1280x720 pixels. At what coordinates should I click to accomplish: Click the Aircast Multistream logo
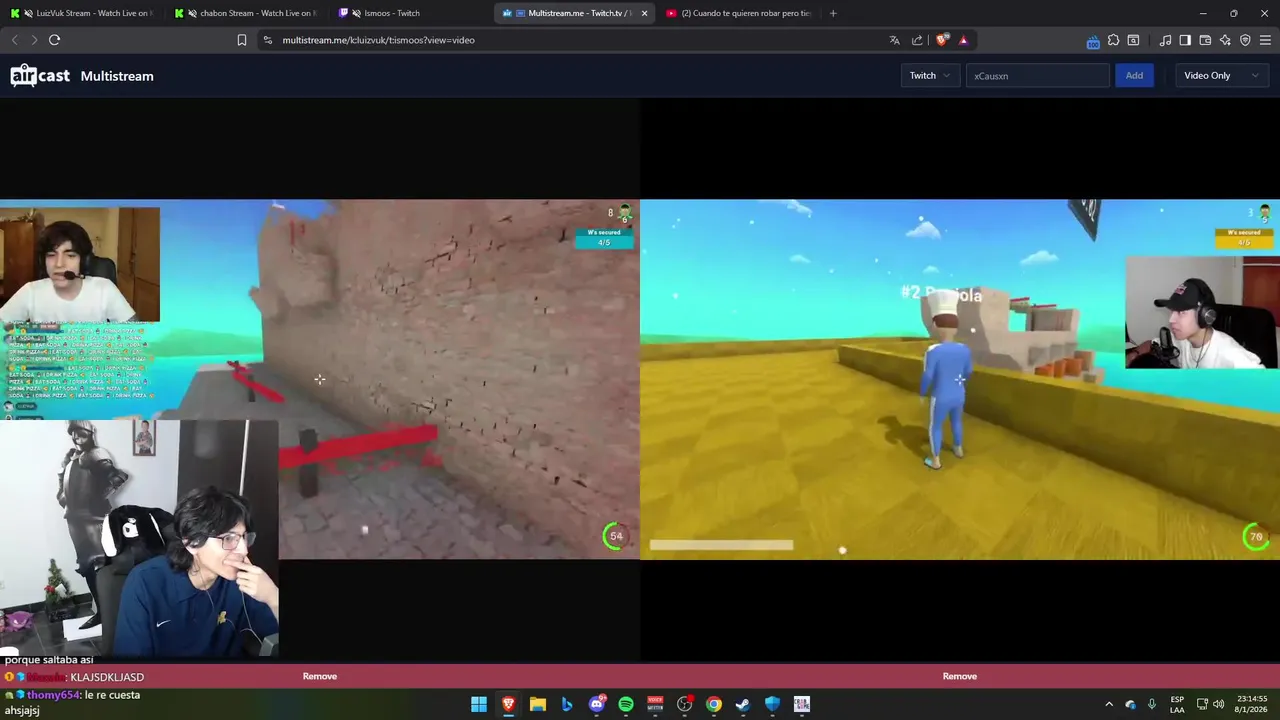pyautogui.click(x=82, y=76)
